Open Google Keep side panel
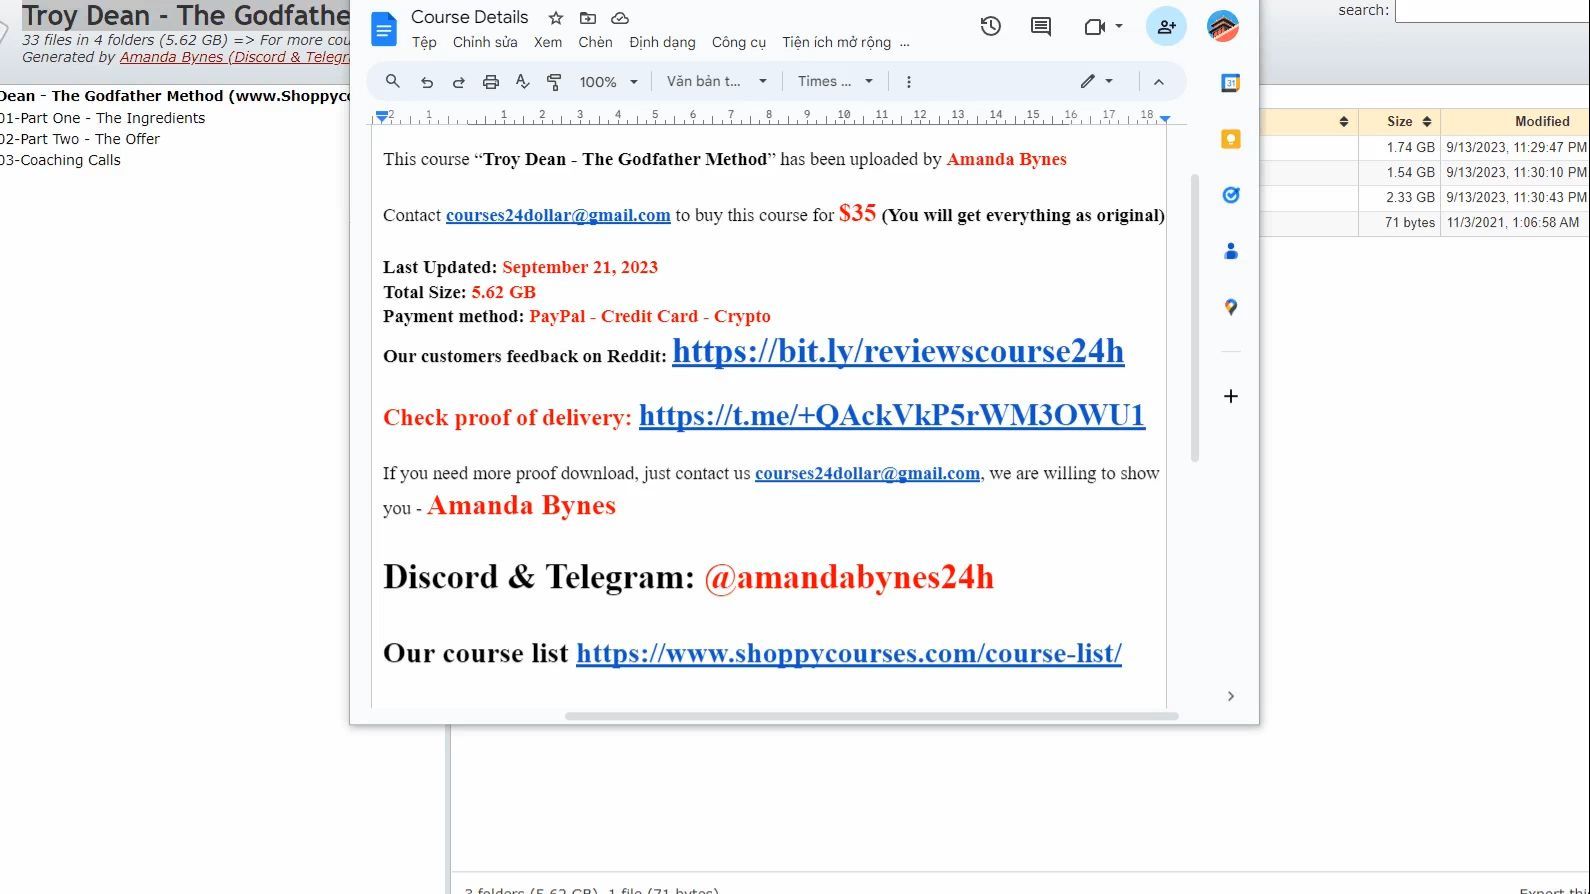The width and height of the screenshot is (1590, 894). coord(1231,139)
